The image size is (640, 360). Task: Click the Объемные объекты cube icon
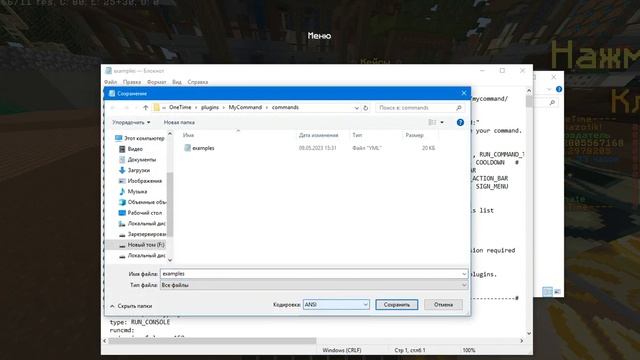point(122,202)
